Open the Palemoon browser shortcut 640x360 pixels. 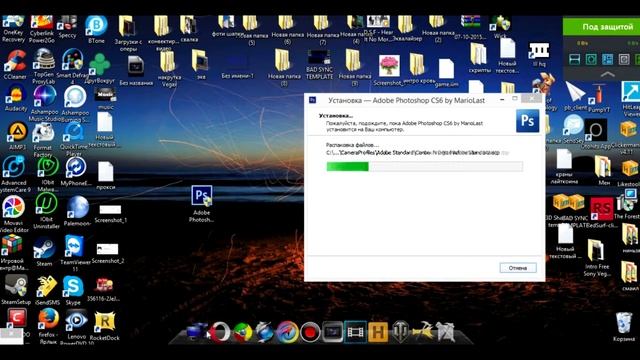(77, 211)
